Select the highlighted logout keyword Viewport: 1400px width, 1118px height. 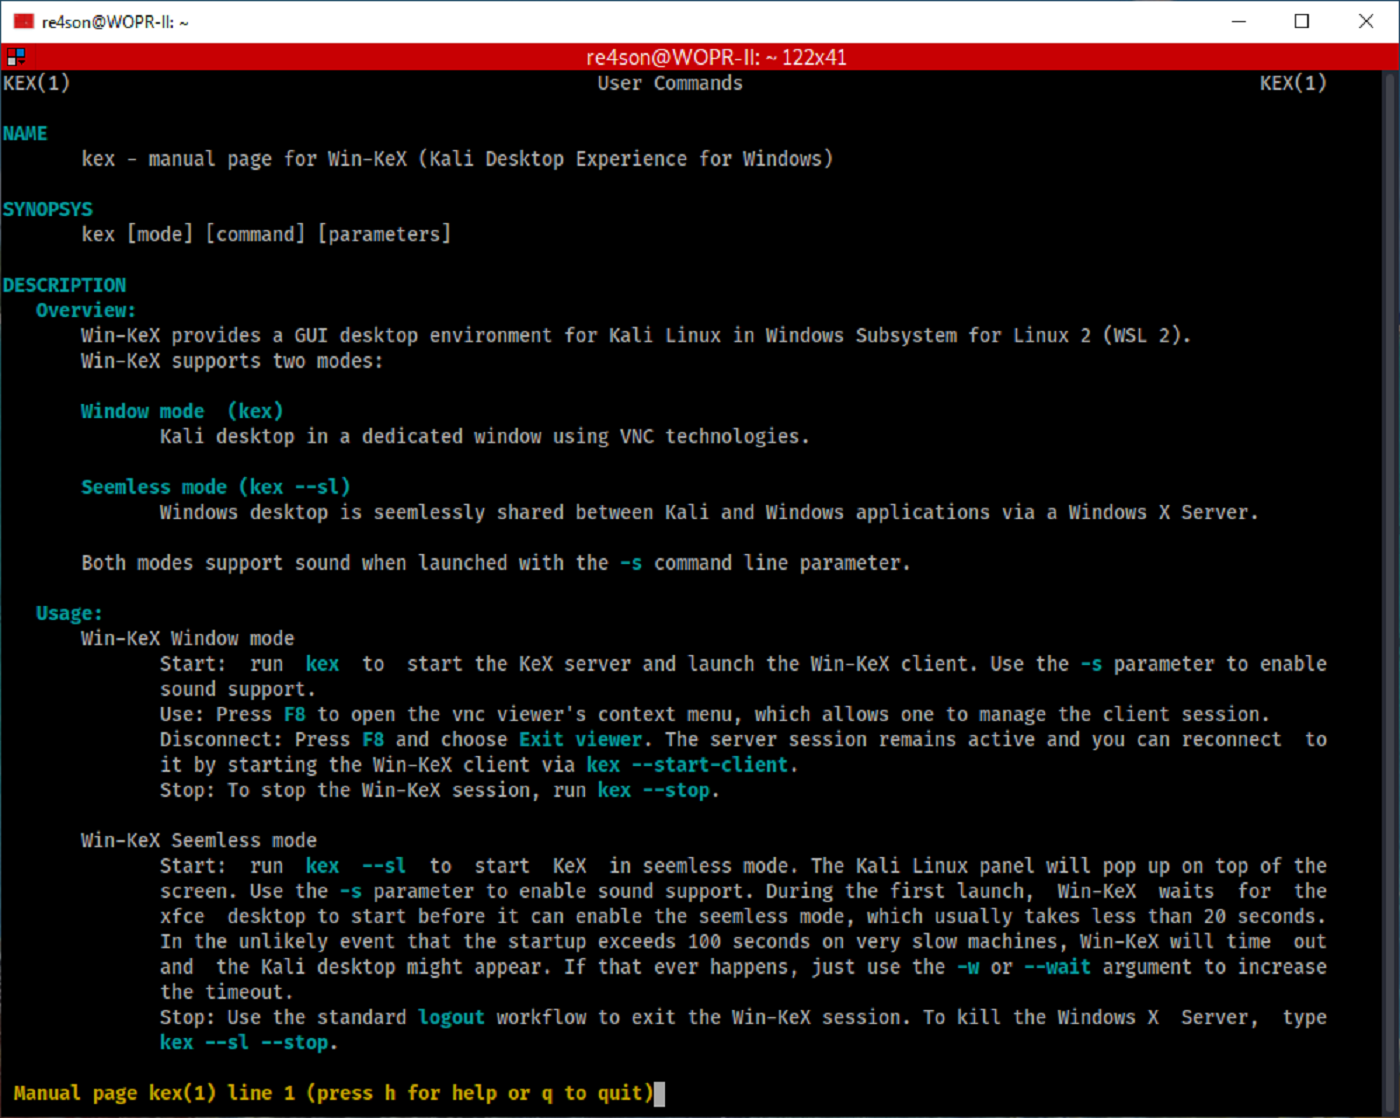(x=451, y=1017)
